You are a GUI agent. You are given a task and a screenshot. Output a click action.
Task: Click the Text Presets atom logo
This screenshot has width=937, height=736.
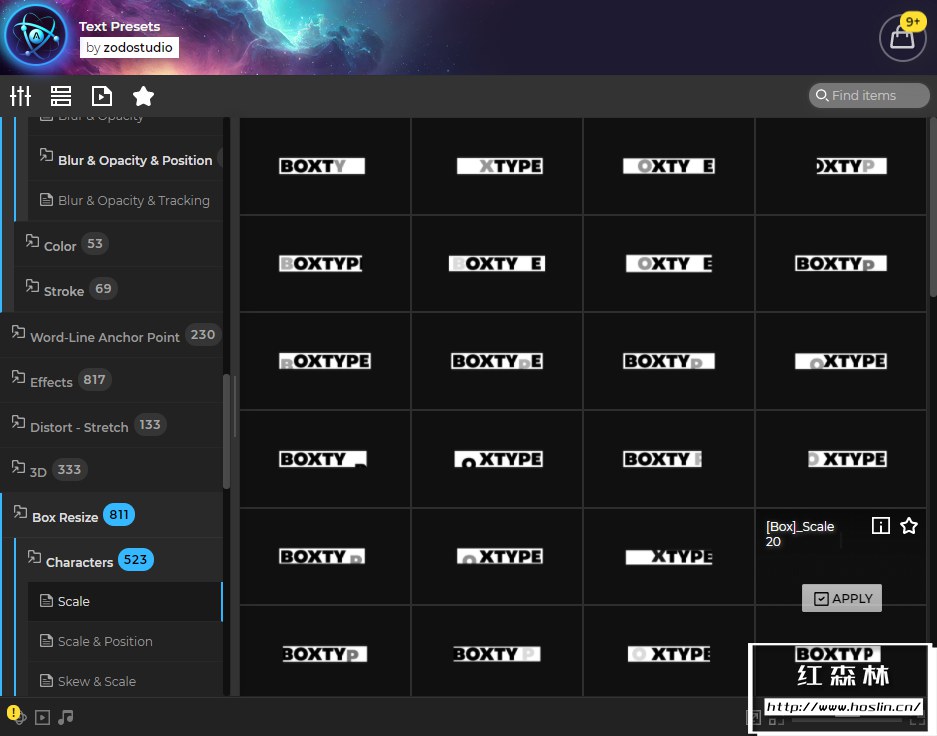coord(35,36)
